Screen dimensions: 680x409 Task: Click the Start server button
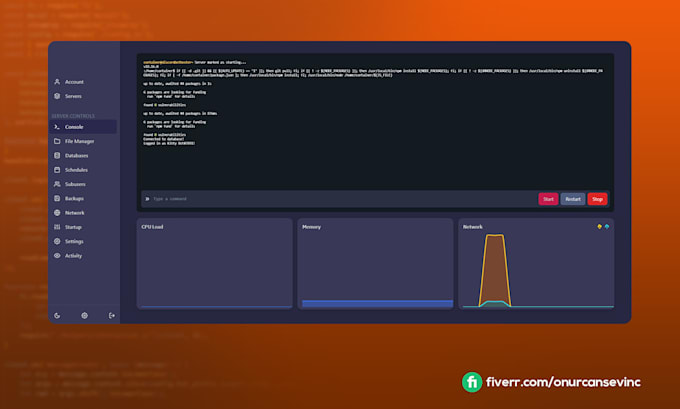[x=548, y=199]
